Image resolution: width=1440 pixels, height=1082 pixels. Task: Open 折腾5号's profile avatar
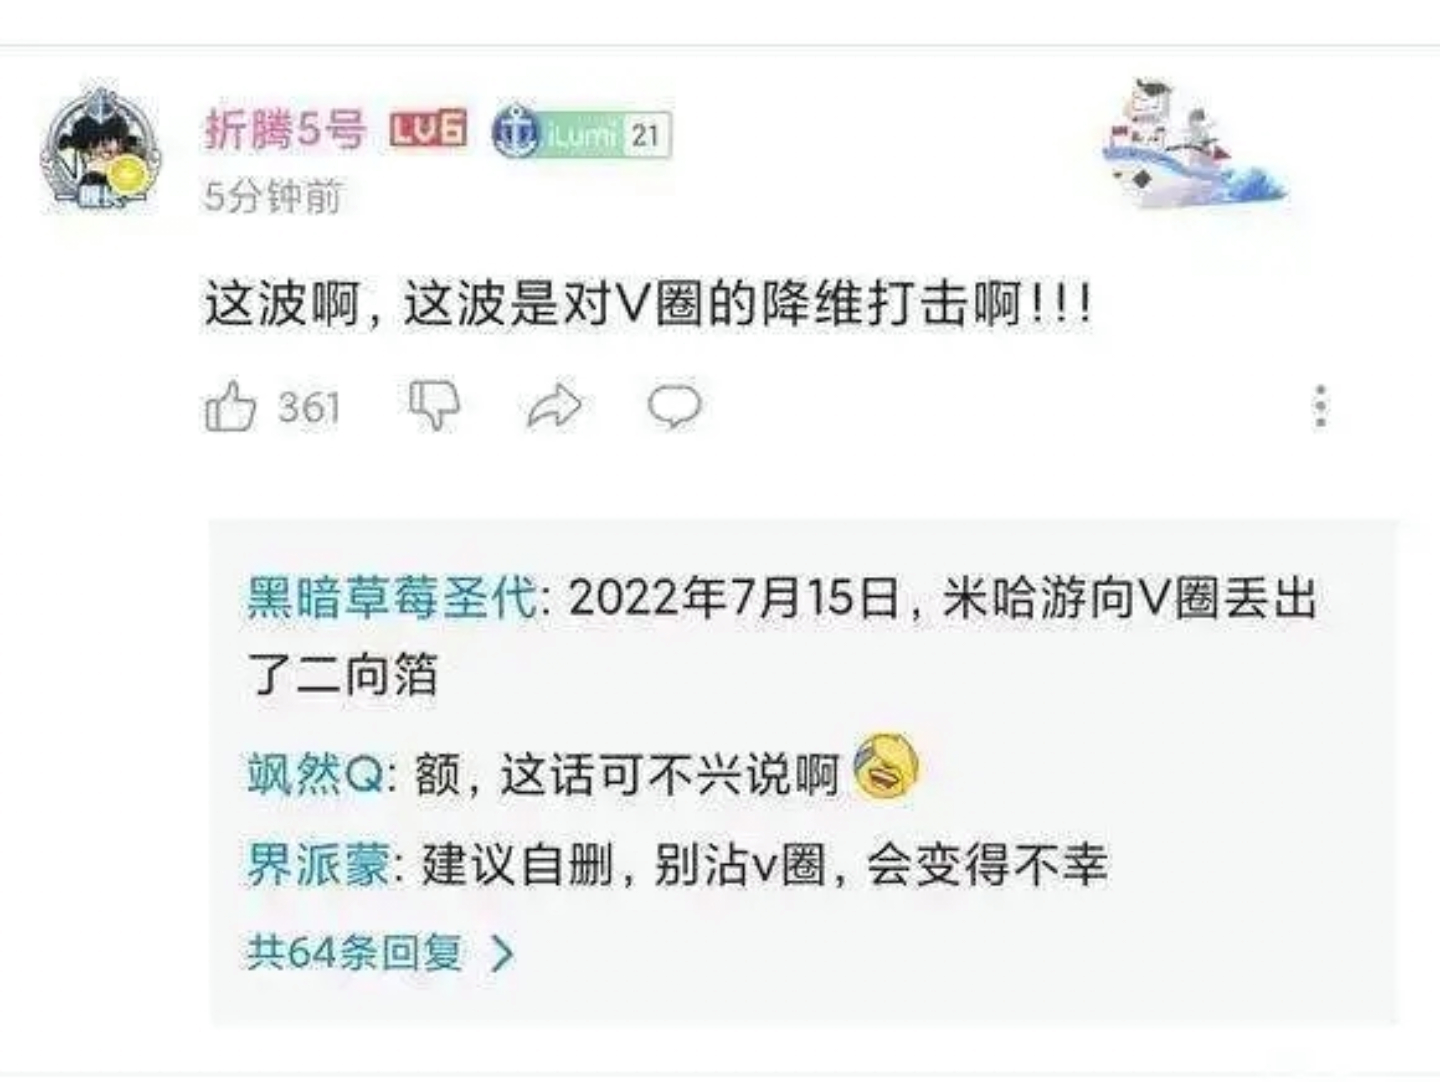tap(99, 150)
